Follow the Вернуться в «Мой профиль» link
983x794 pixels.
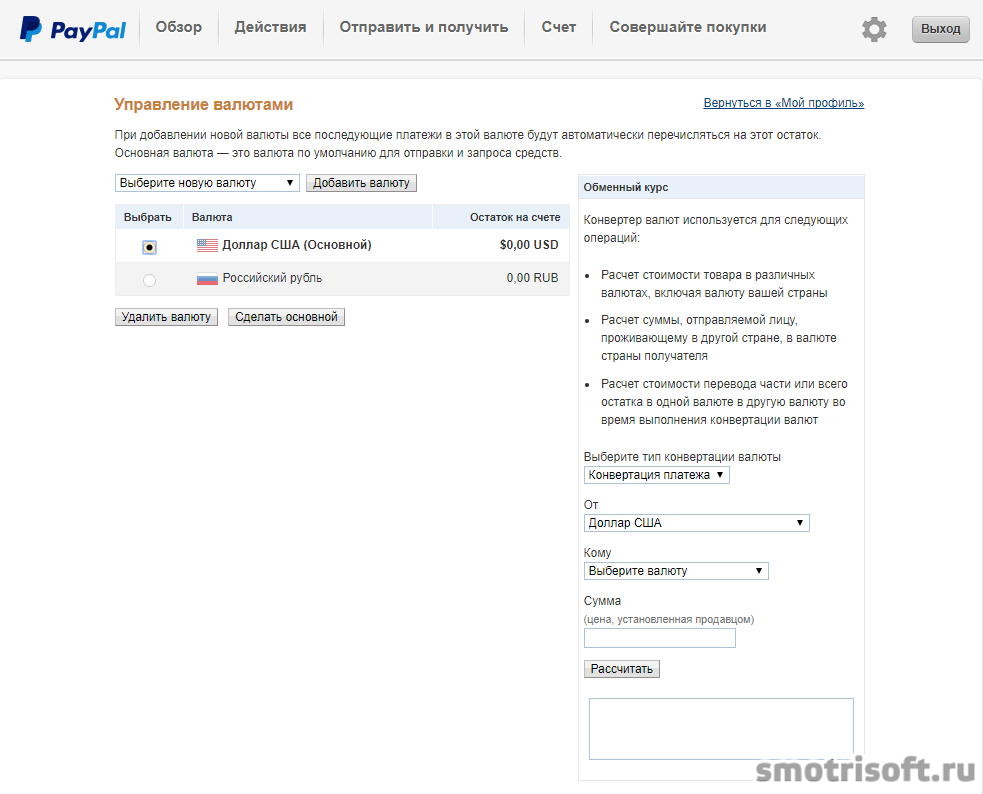click(x=784, y=103)
